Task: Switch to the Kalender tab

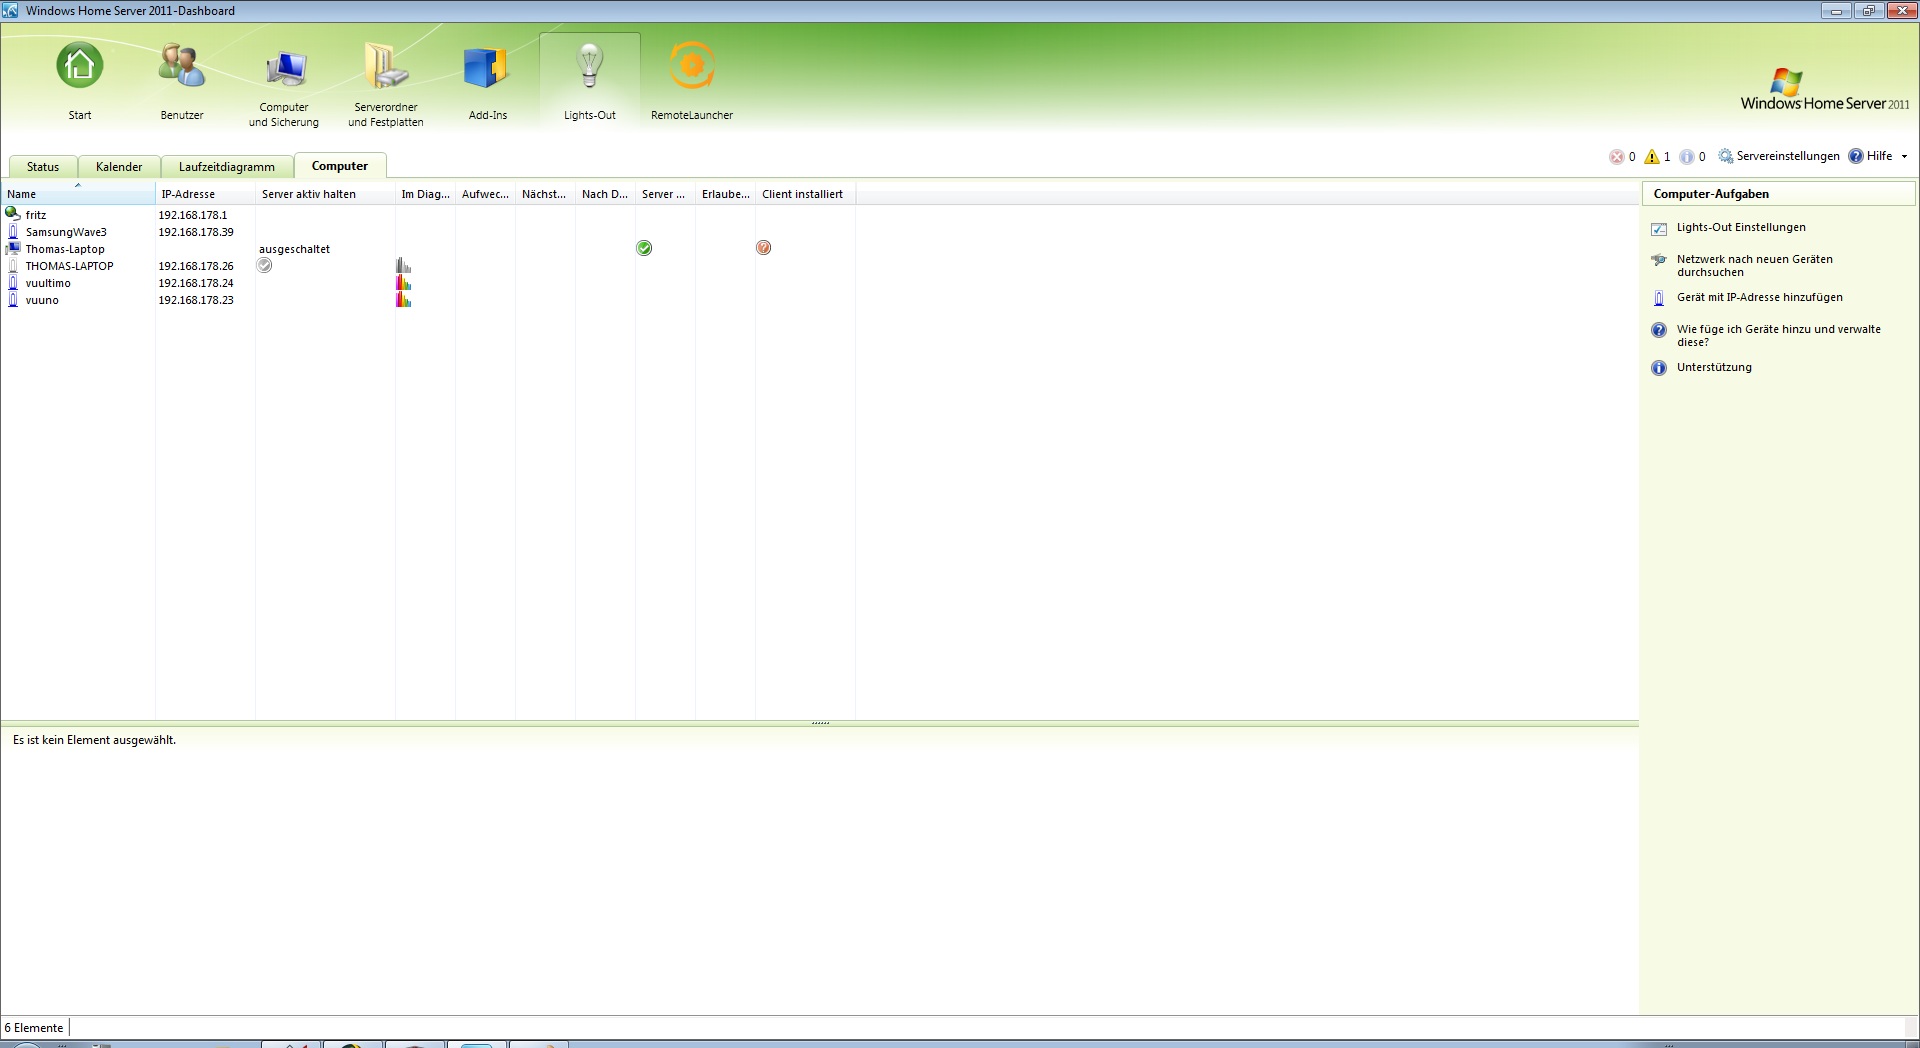Action: 119,167
